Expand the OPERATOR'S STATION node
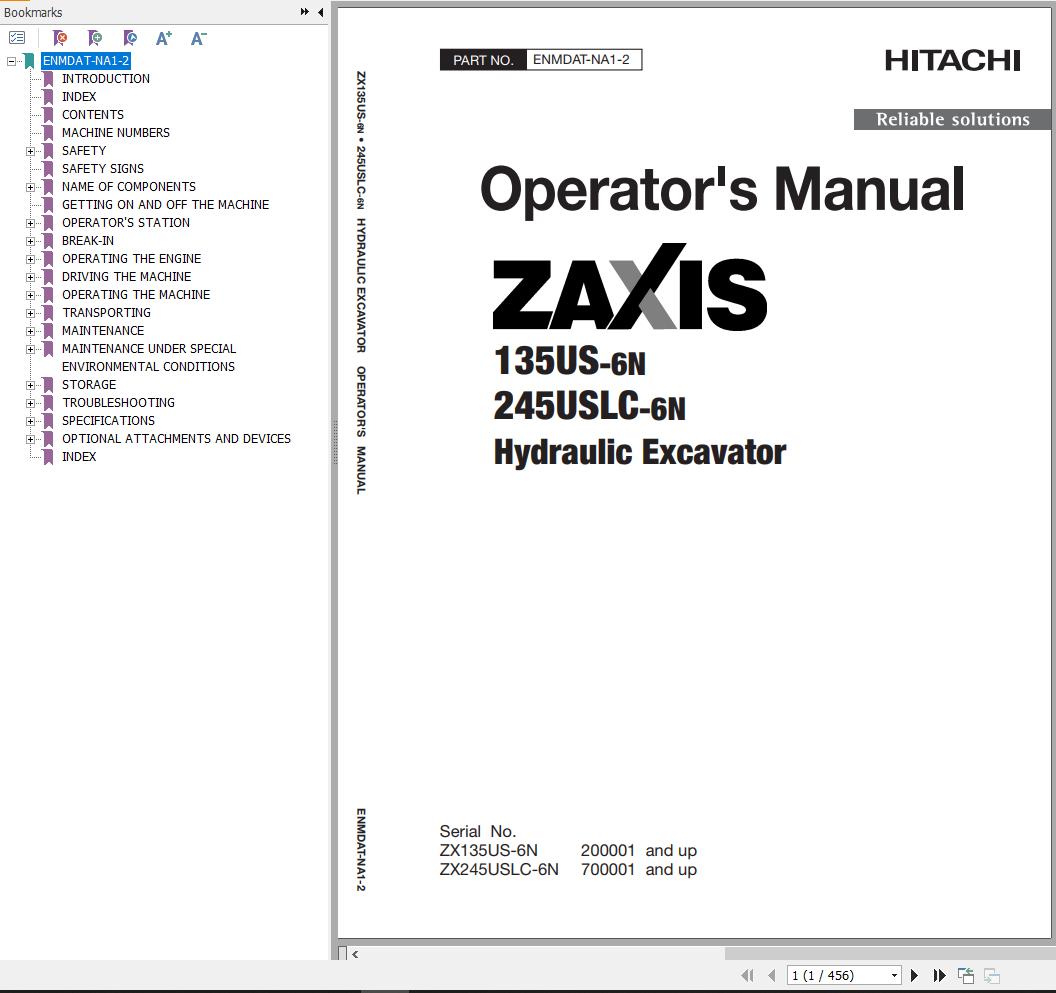This screenshot has height=993, width=1056. pyautogui.click(x=30, y=224)
